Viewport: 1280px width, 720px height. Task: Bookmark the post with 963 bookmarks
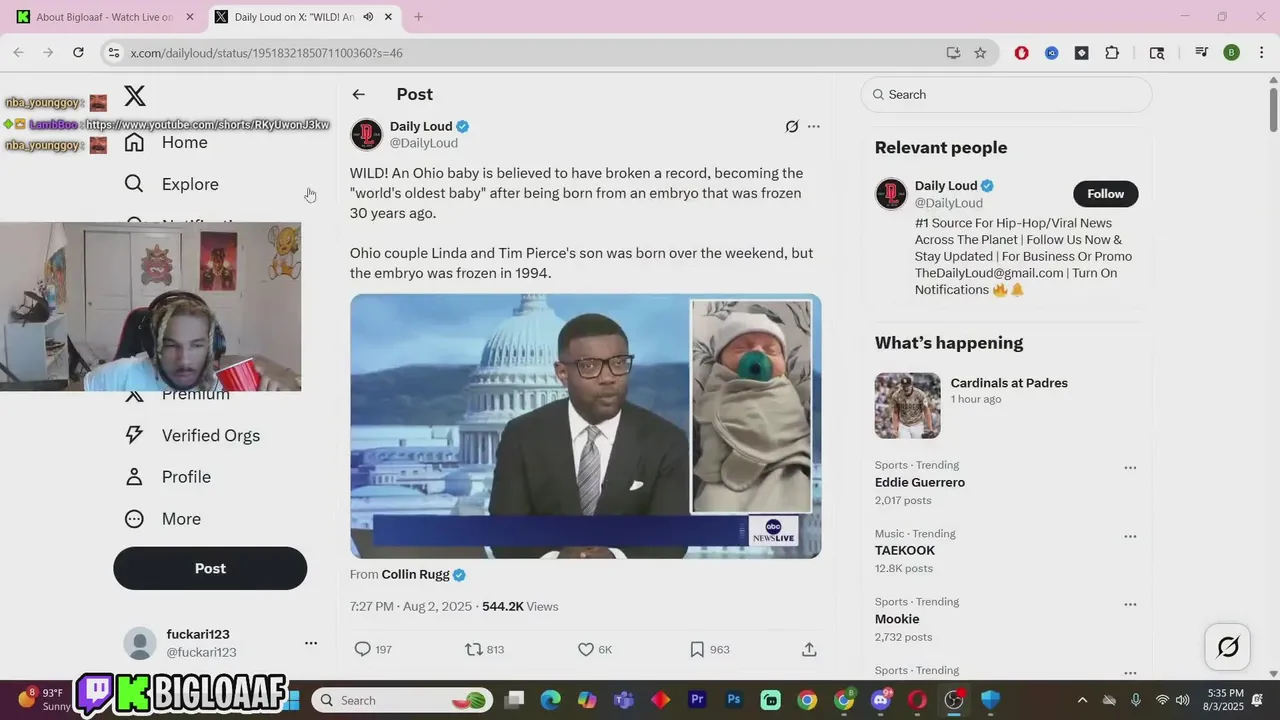(x=697, y=649)
